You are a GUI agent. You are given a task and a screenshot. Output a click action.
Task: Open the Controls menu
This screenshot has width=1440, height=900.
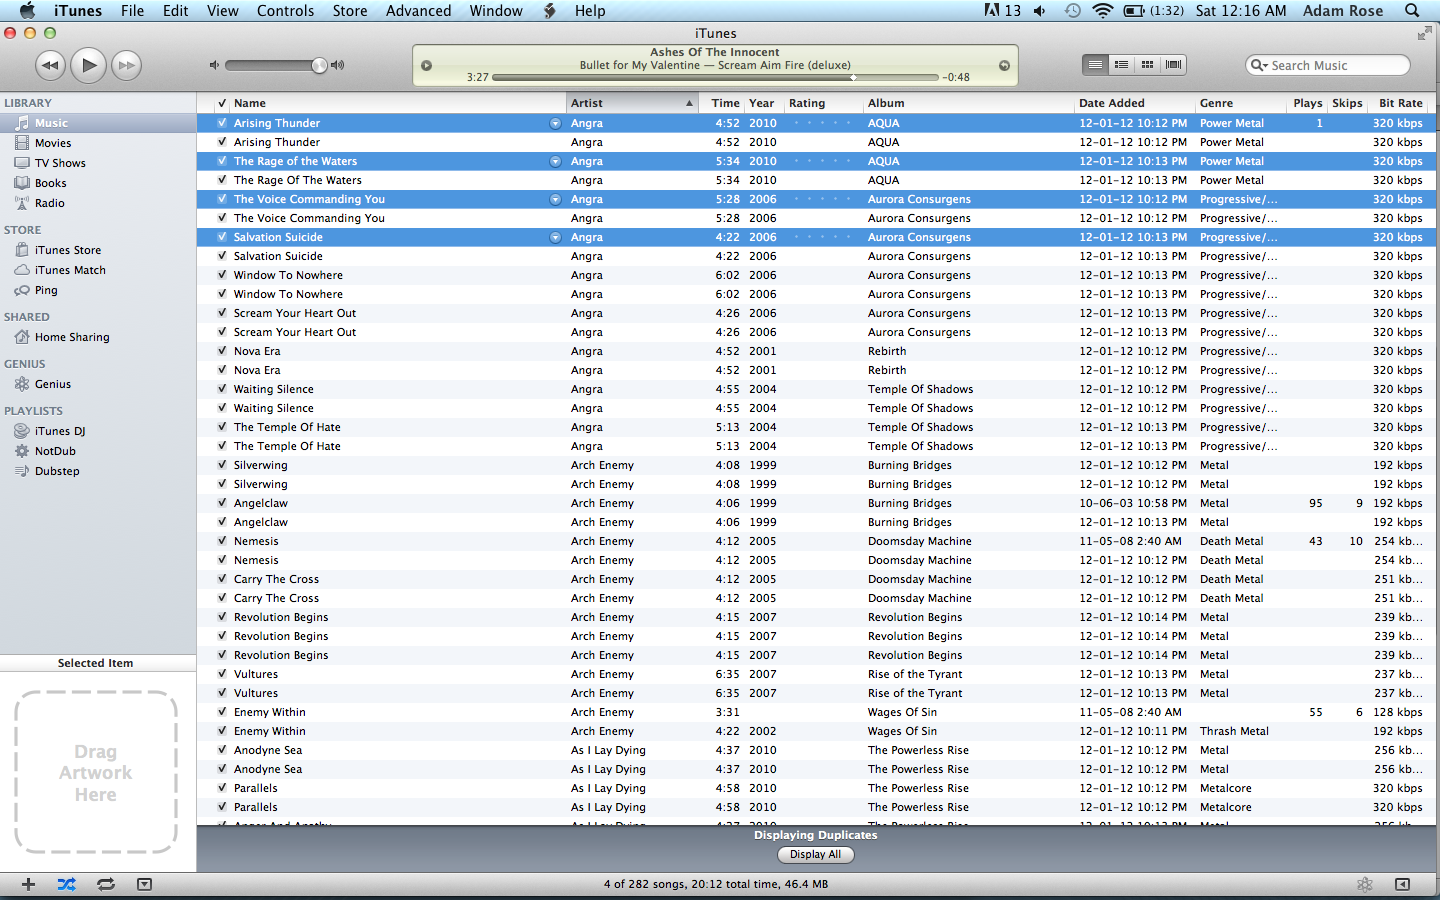[x=285, y=11]
